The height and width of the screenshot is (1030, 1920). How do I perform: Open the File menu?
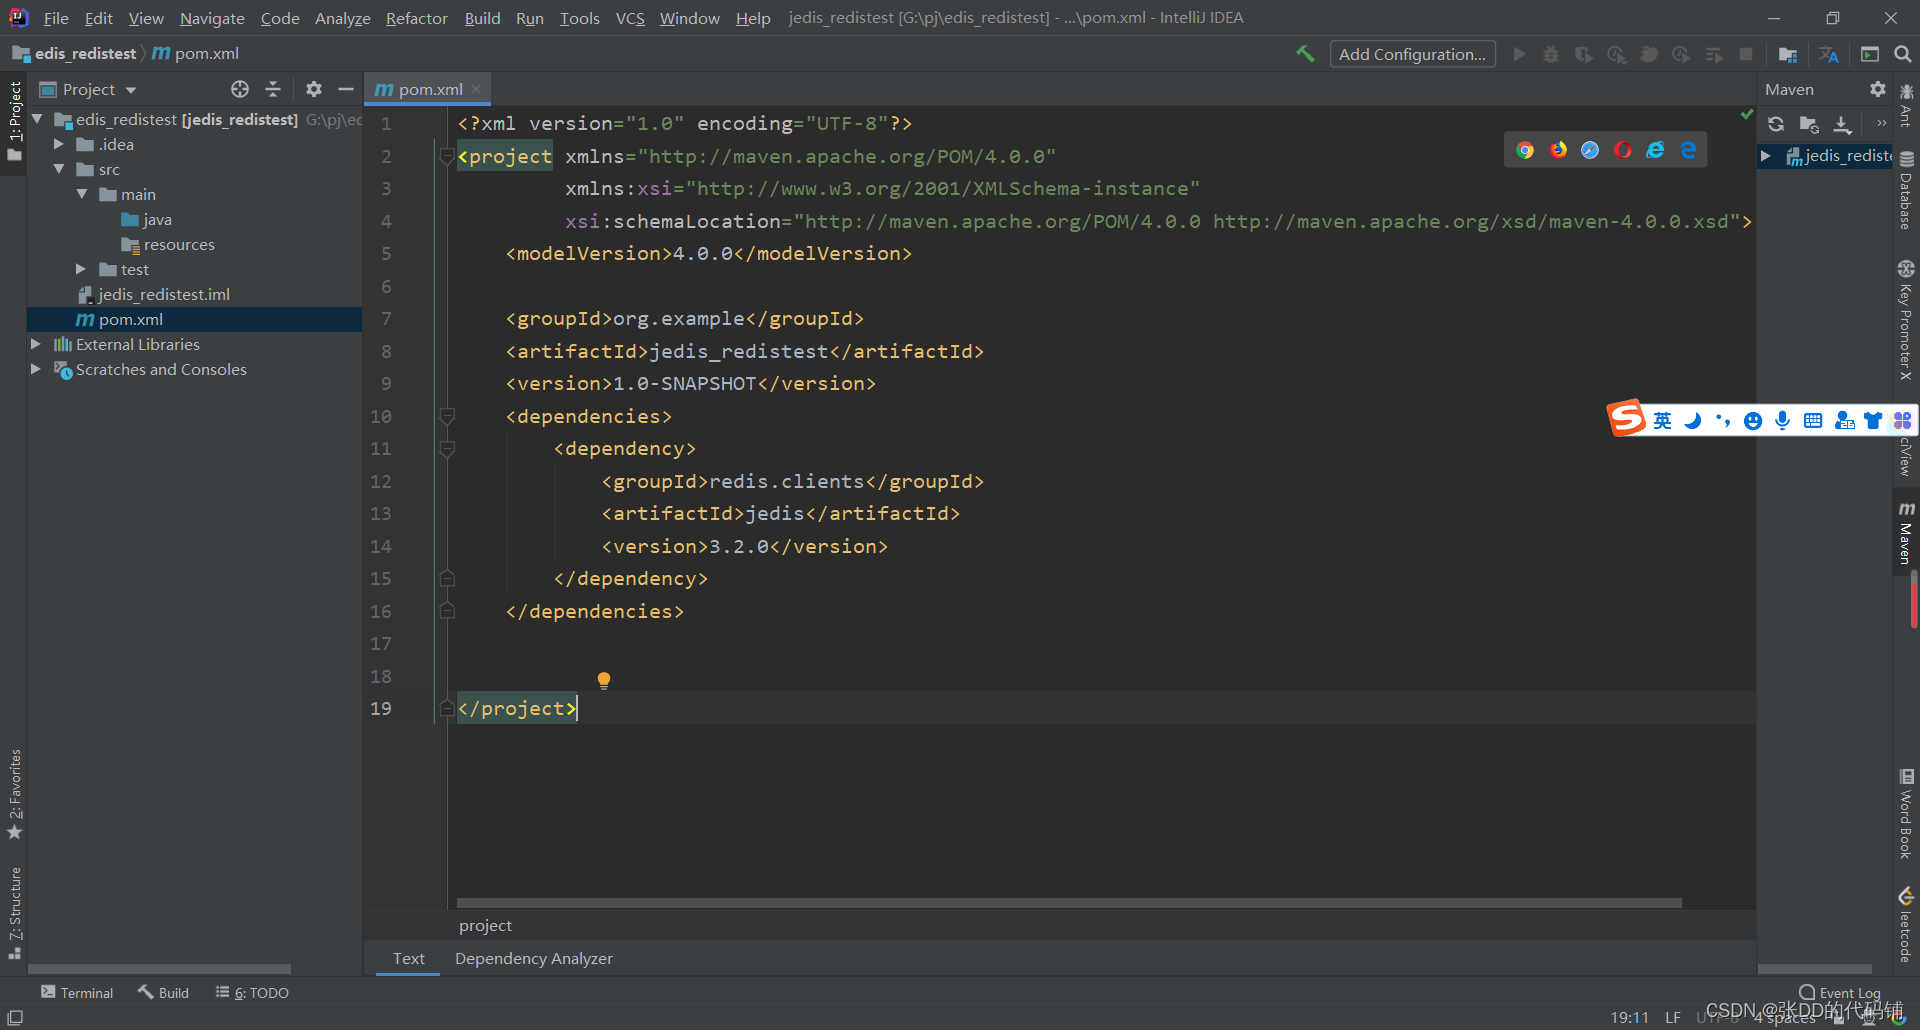56,18
